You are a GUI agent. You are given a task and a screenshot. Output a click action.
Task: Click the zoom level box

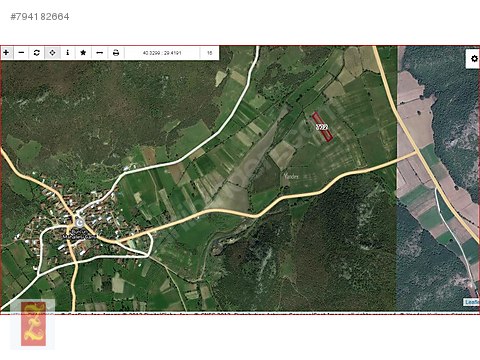[209, 53]
